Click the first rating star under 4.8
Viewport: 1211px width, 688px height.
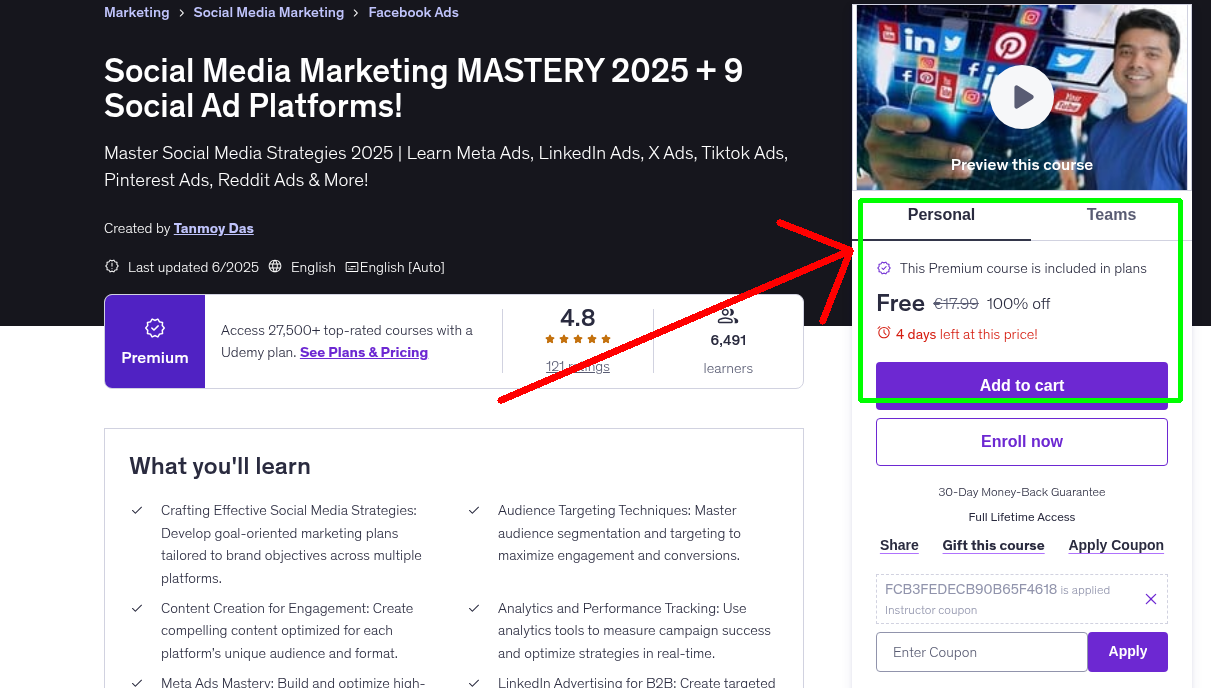tap(549, 338)
